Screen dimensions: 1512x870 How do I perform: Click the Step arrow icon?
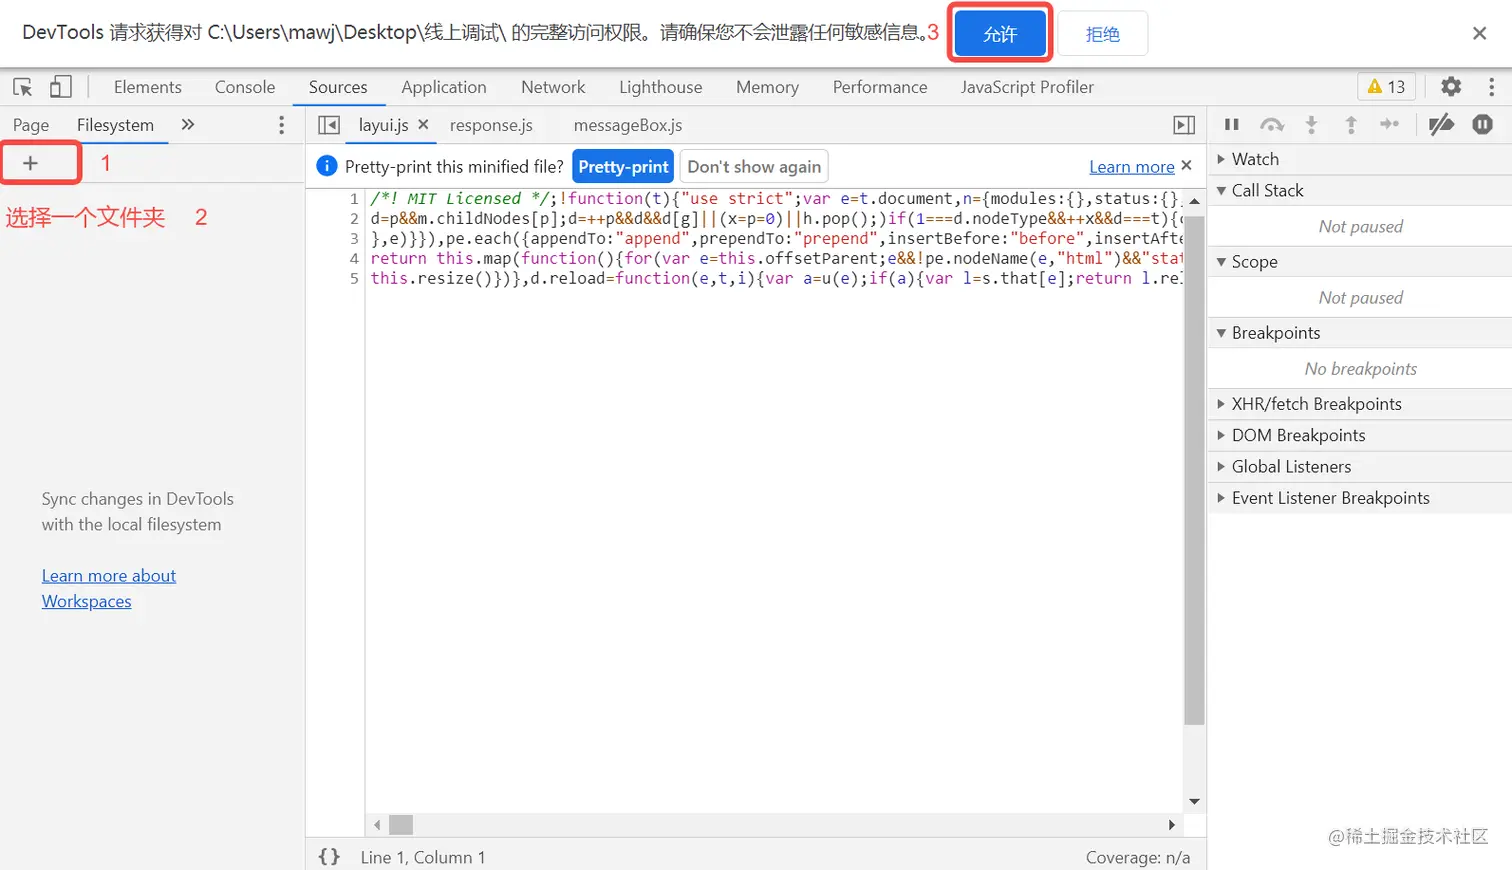pos(1390,125)
